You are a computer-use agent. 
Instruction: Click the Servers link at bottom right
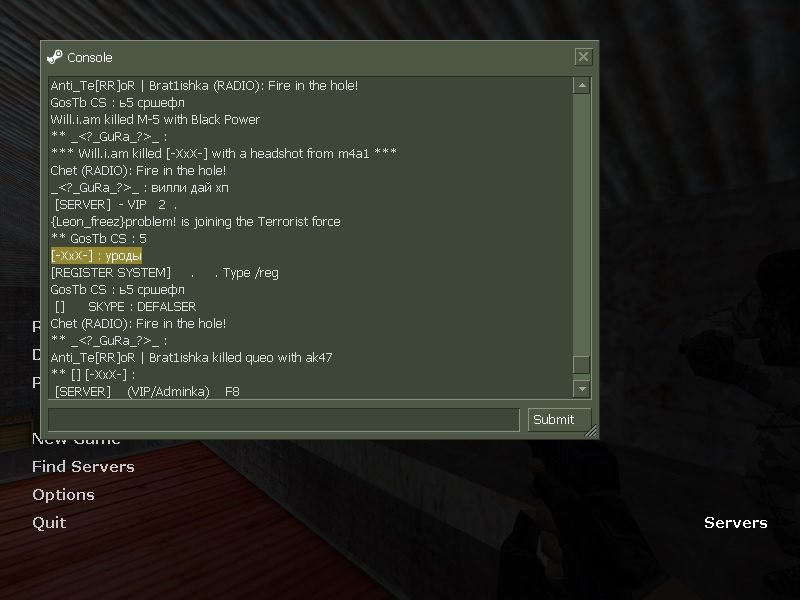pos(736,523)
